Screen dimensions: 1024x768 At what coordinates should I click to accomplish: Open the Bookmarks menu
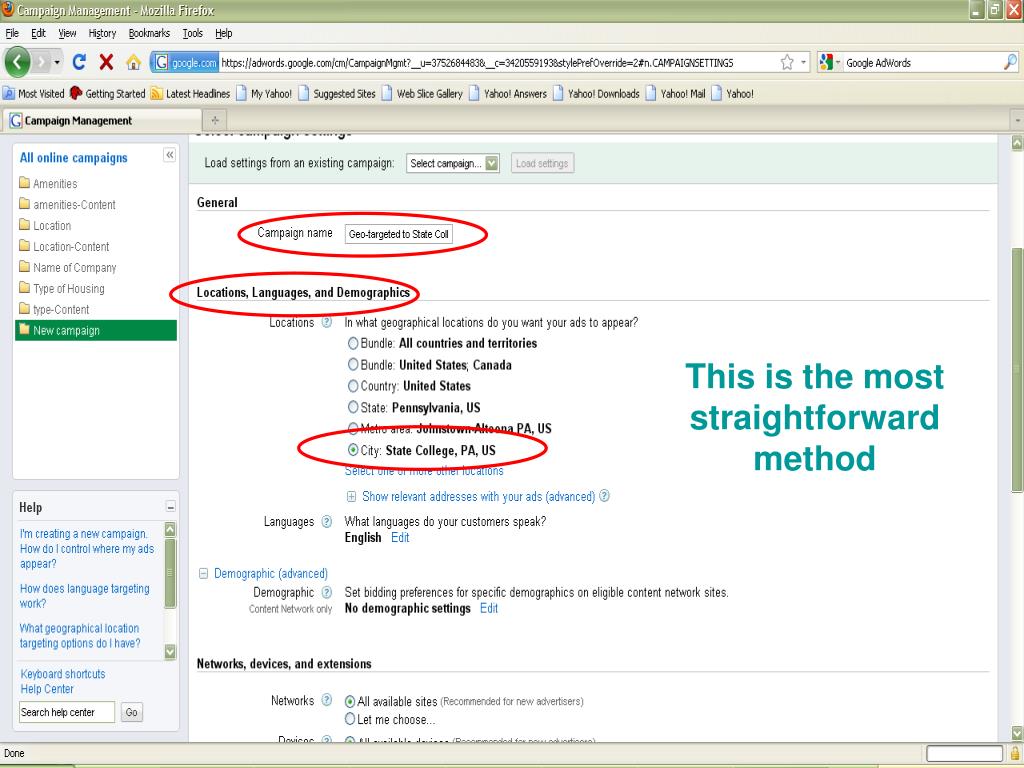point(149,33)
